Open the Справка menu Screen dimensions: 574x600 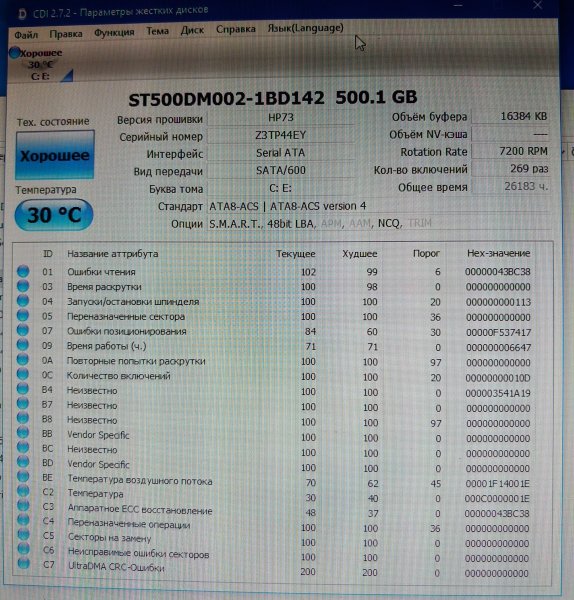tap(236, 29)
